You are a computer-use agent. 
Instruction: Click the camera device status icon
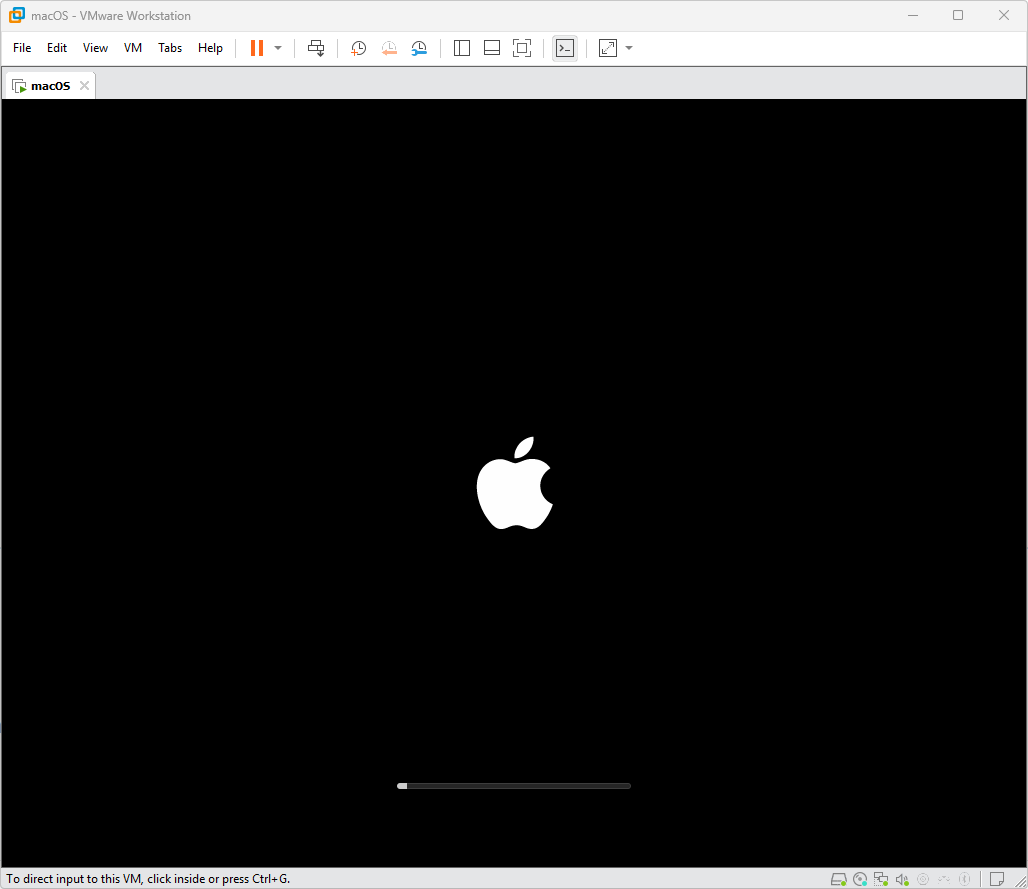coord(923,879)
